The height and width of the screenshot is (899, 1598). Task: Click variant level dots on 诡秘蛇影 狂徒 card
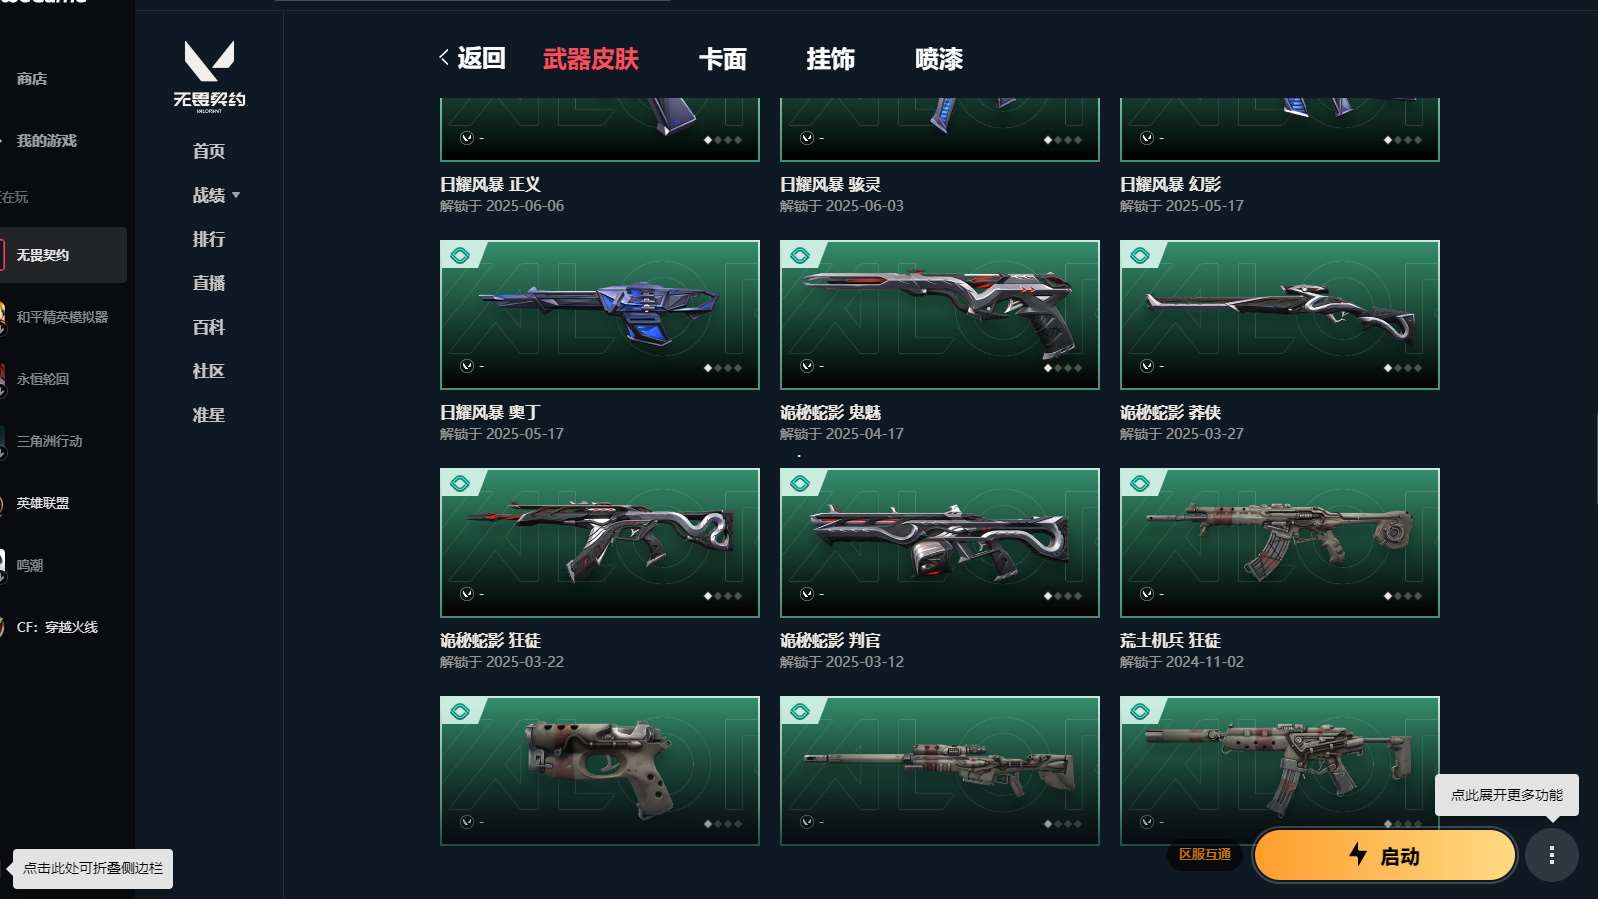[723, 596]
